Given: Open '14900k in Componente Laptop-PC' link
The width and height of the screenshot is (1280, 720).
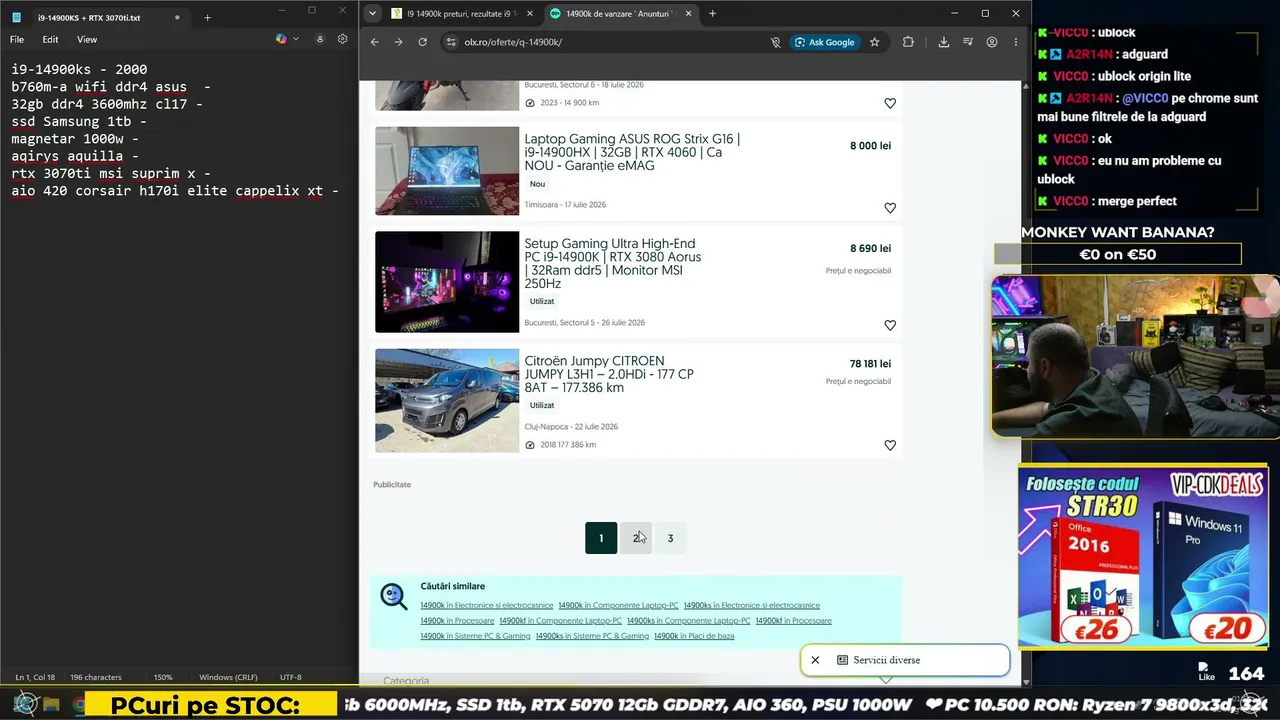Looking at the screenshot, I should point(618,605).
